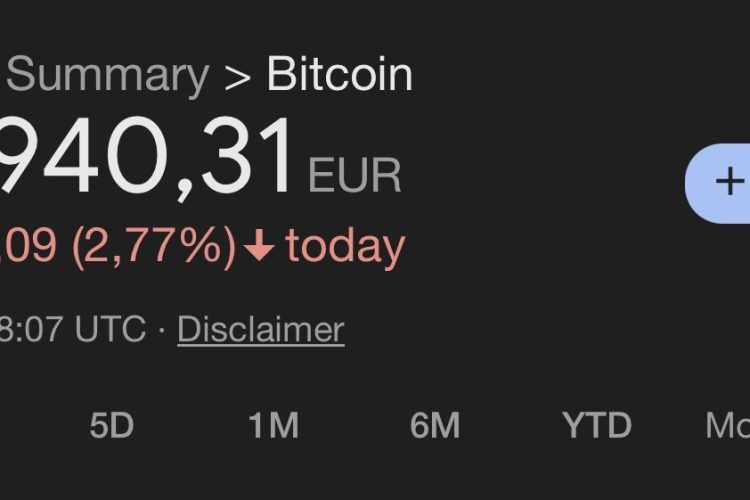Click the EUR currency label
The width and height of the screenshot is (750, 500).
355,176
